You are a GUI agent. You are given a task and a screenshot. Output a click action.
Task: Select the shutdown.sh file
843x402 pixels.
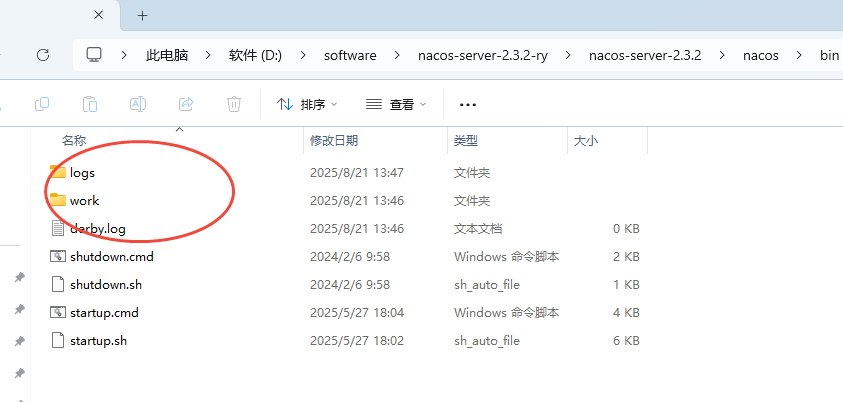[106, 285]
